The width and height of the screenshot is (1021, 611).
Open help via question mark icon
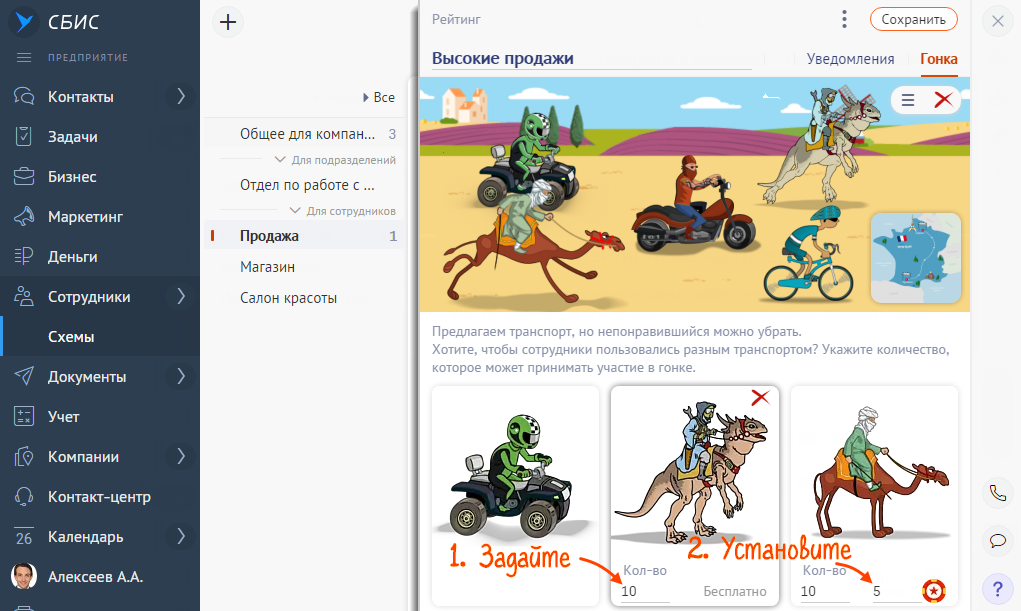[x=997, y=587]
